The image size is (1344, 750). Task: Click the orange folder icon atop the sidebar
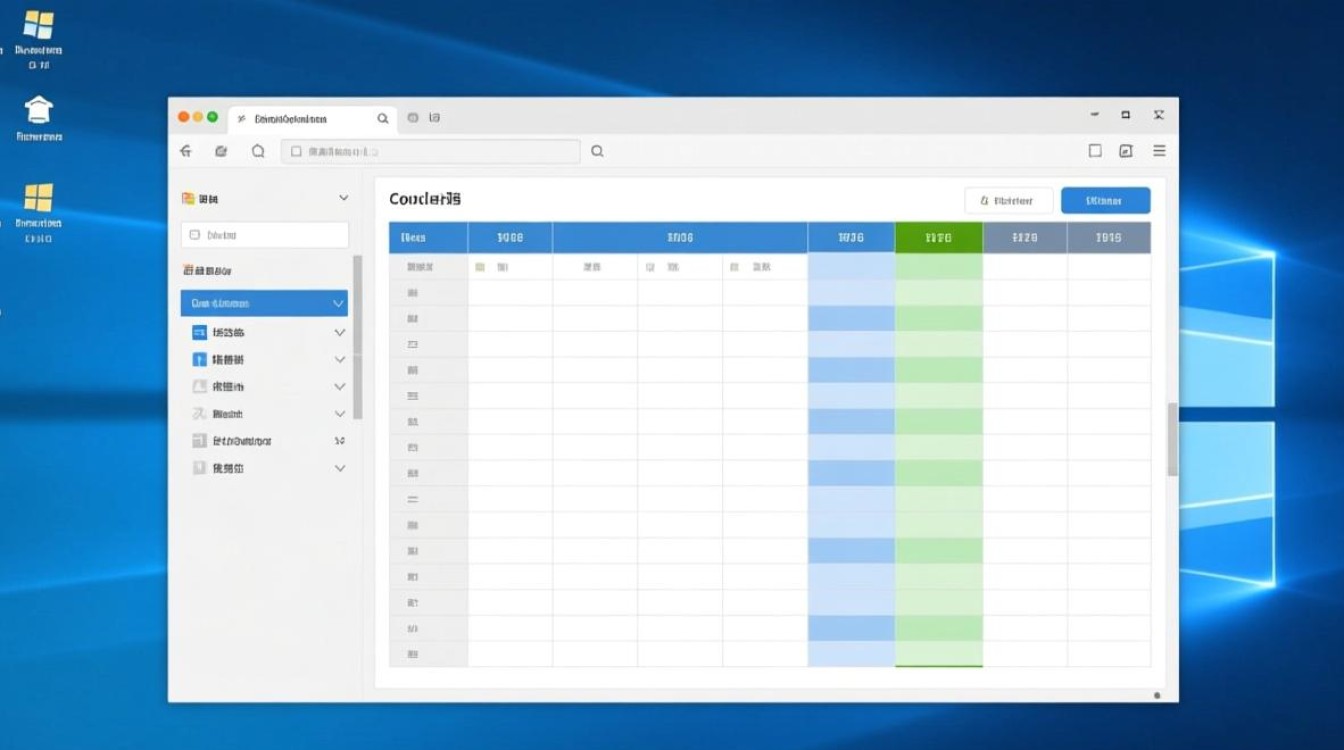pos(188,199)
